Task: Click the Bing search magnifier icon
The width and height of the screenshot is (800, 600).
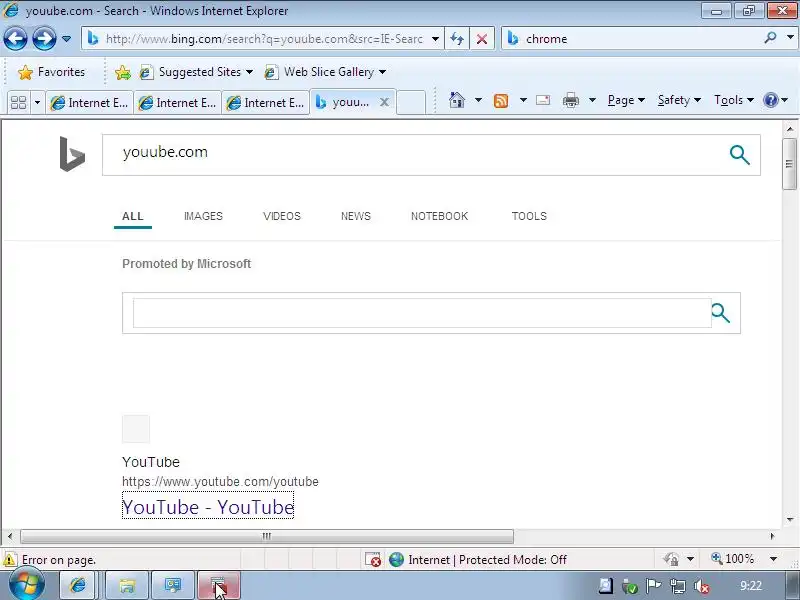Action: click(x=739, y=155)
